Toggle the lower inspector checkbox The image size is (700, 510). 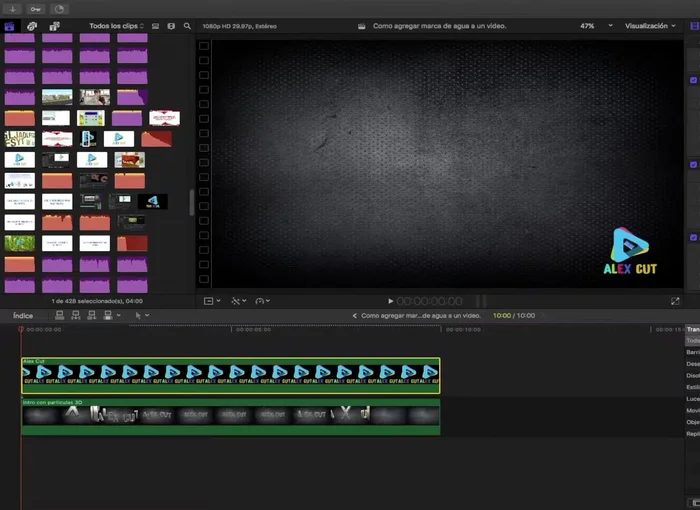(x=693, y=237)
